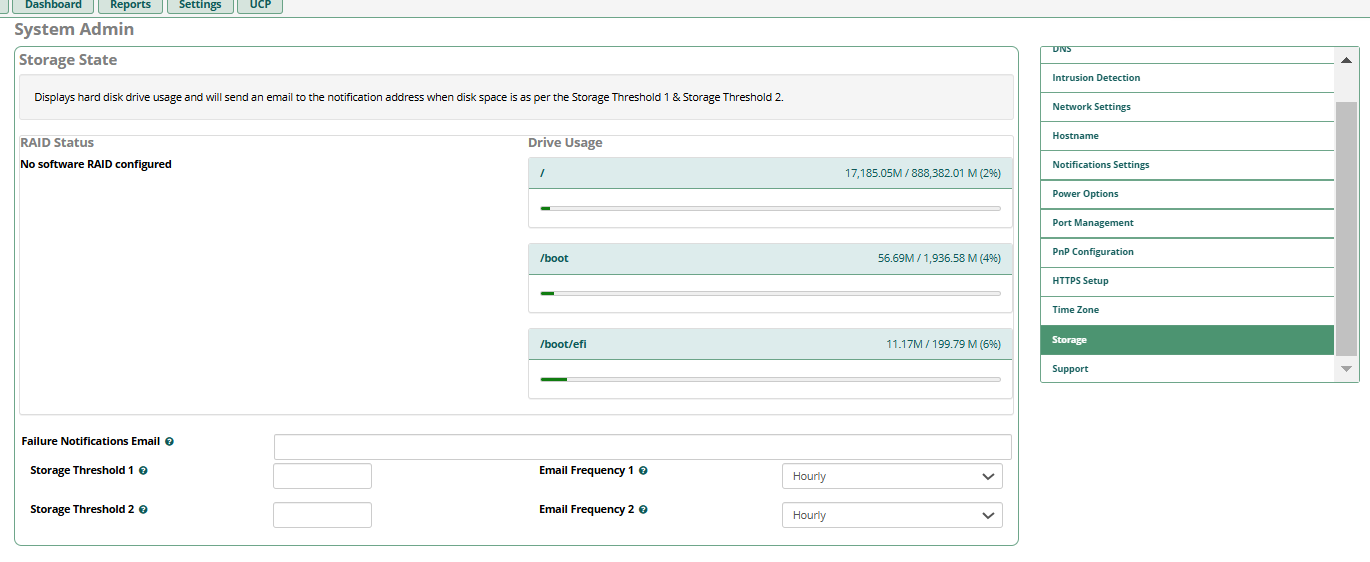This screenshot has height=562, width=1370.
Task: Select Hostname in the sidebar menu
Action: coord(1187,136)
